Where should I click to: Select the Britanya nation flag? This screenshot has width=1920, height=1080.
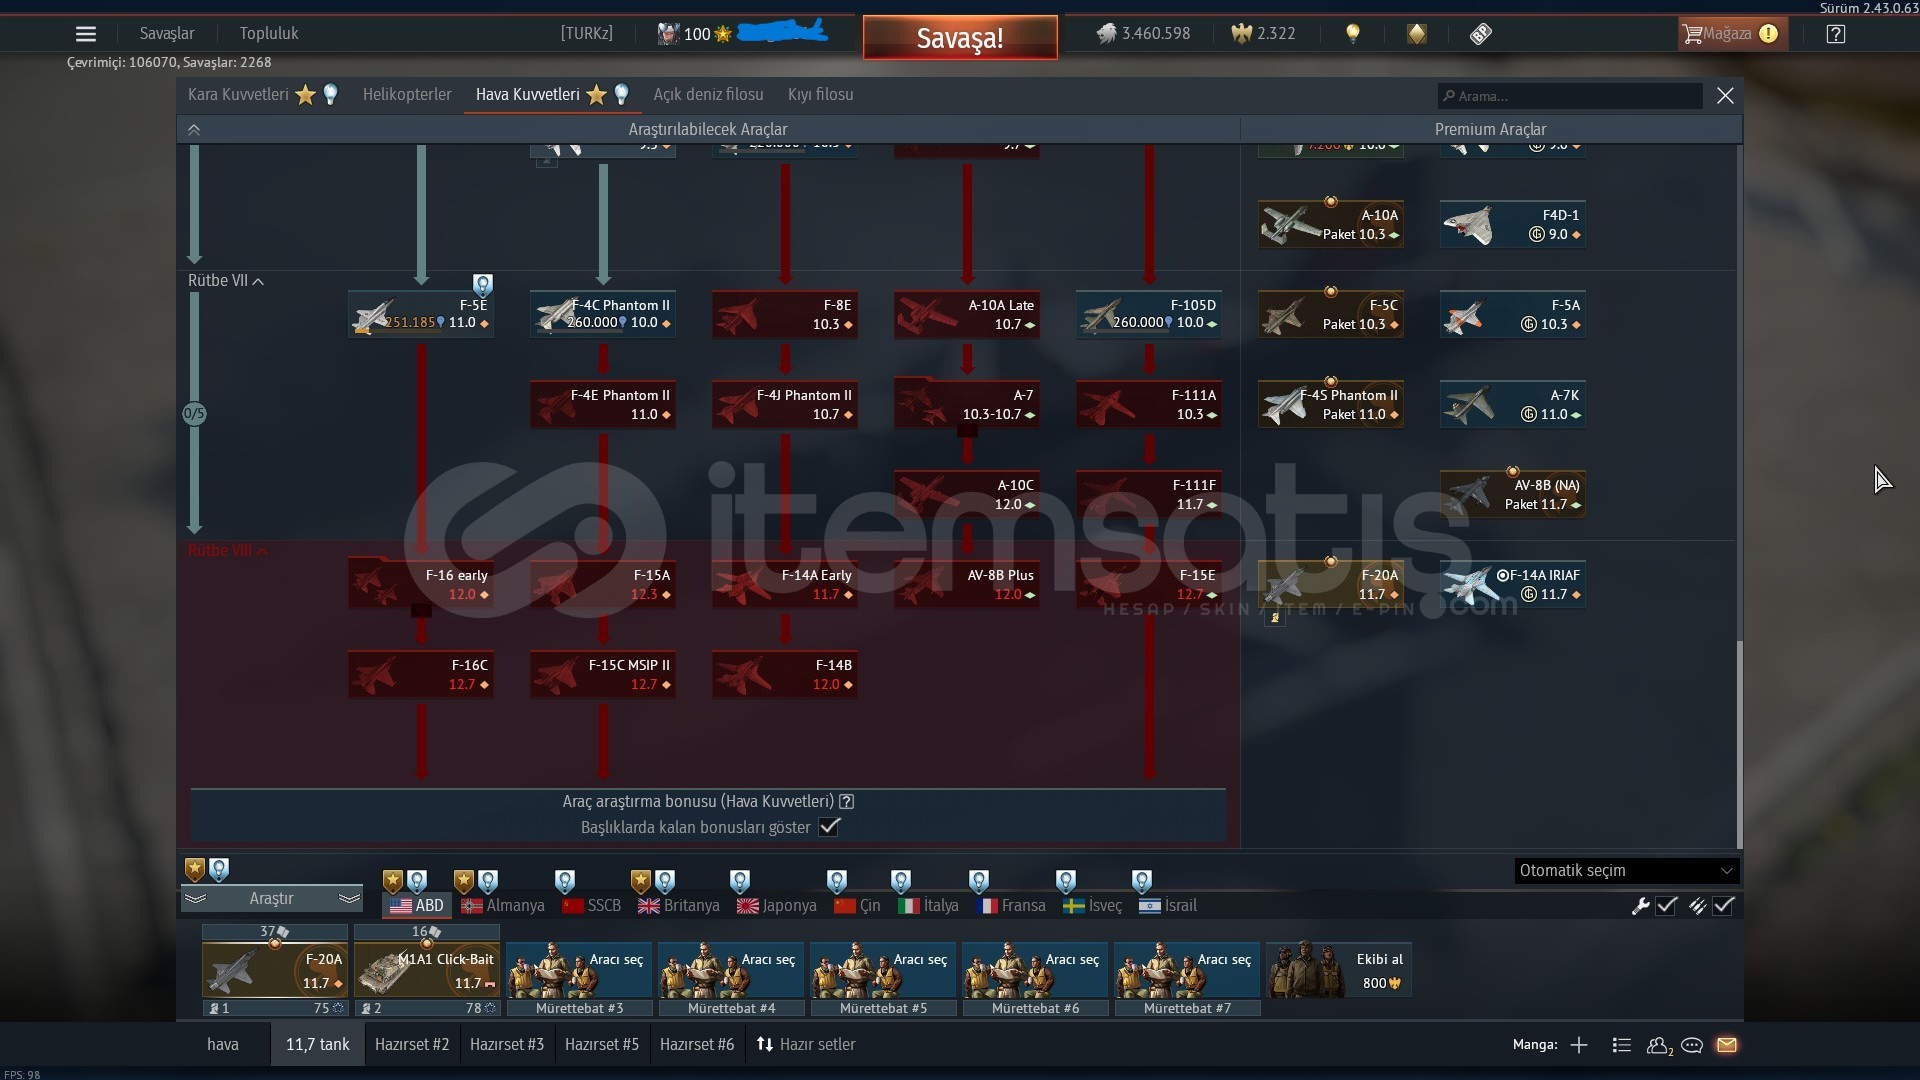(679, 906)
